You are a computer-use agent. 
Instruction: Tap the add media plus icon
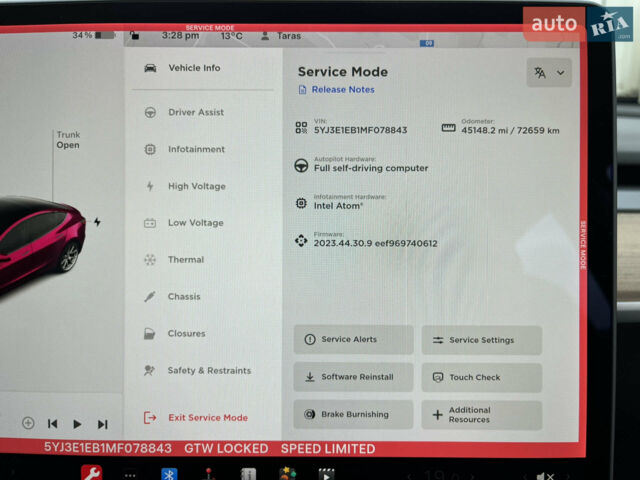(x=28, y=423)
